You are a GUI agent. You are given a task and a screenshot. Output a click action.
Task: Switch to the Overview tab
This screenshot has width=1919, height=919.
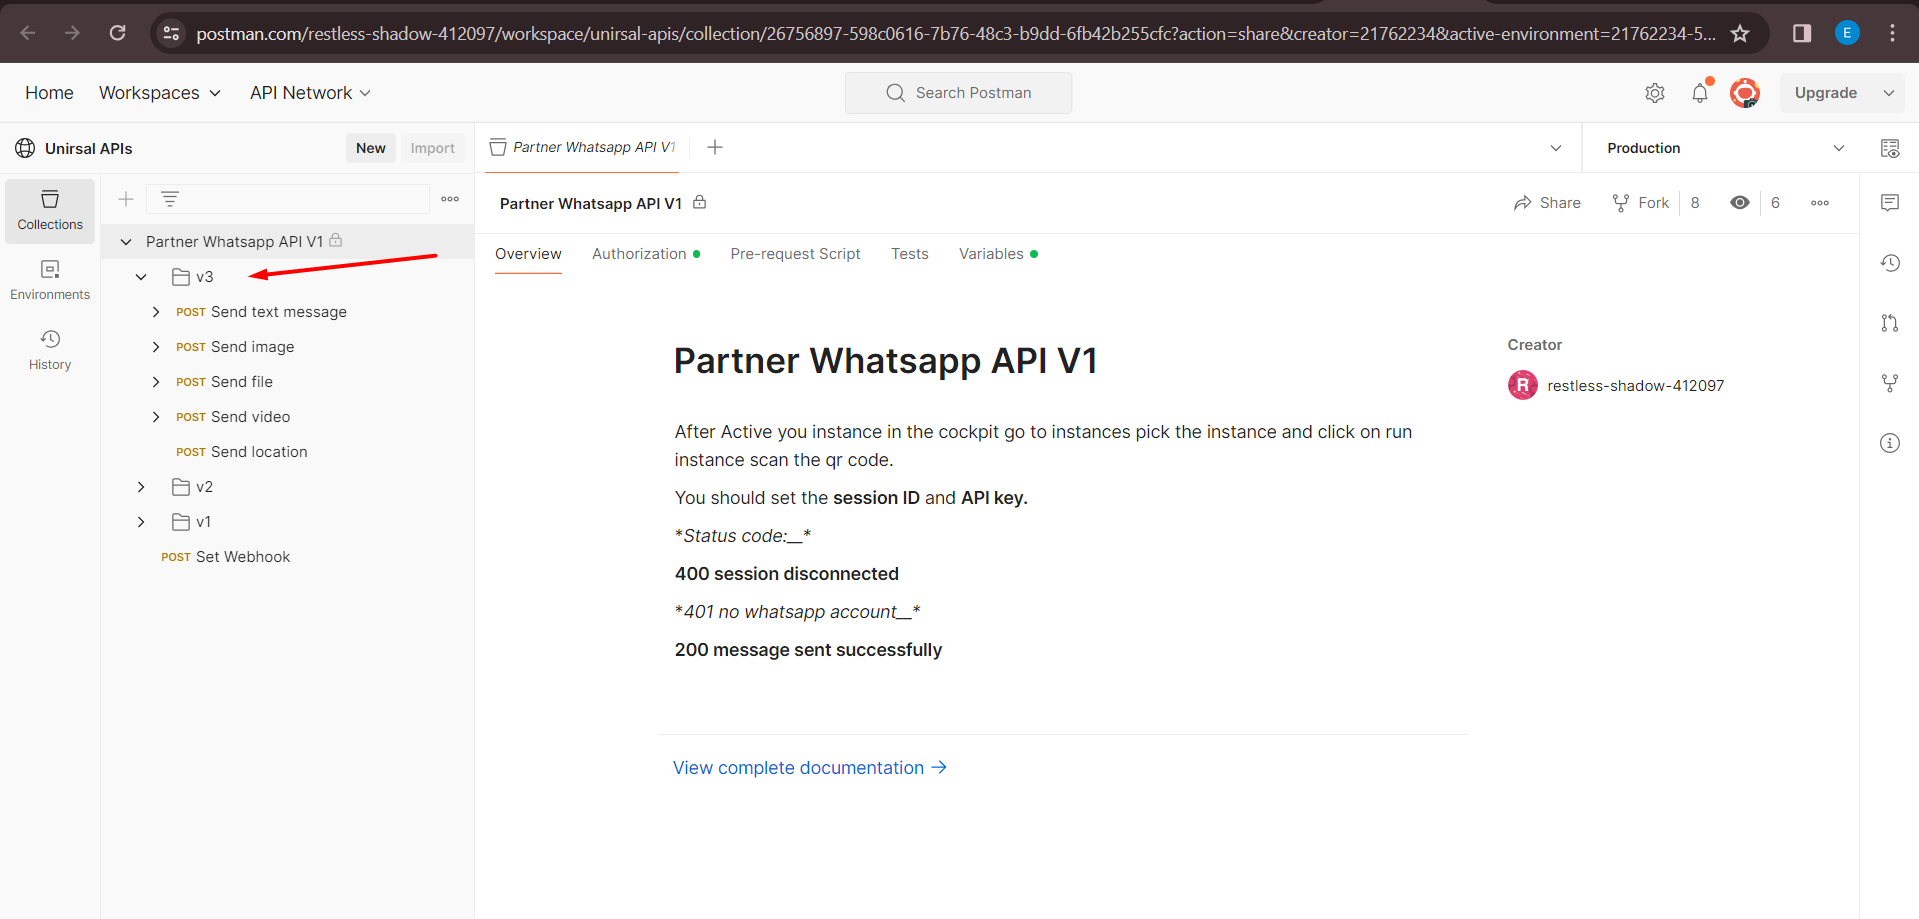[528, 254]
